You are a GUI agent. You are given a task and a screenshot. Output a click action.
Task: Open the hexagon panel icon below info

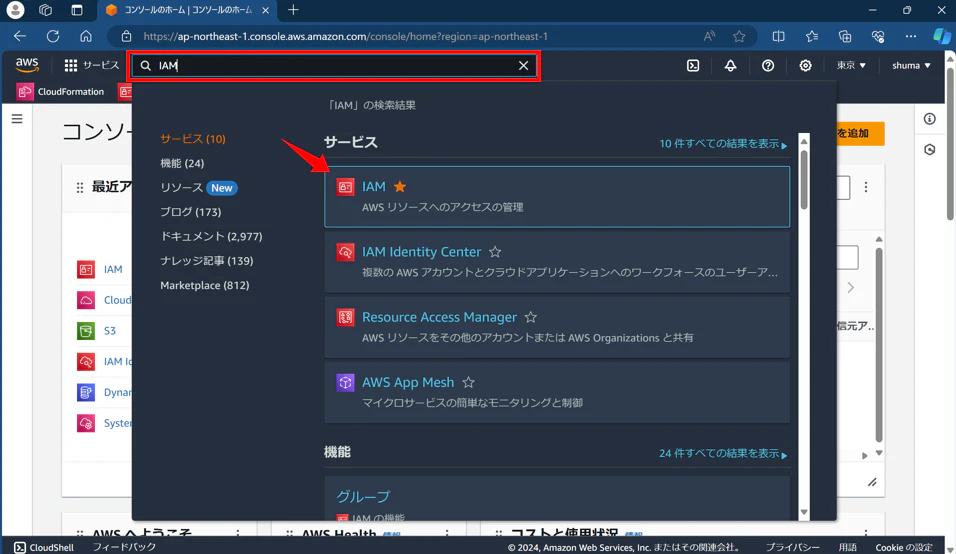tap(929, 149)
